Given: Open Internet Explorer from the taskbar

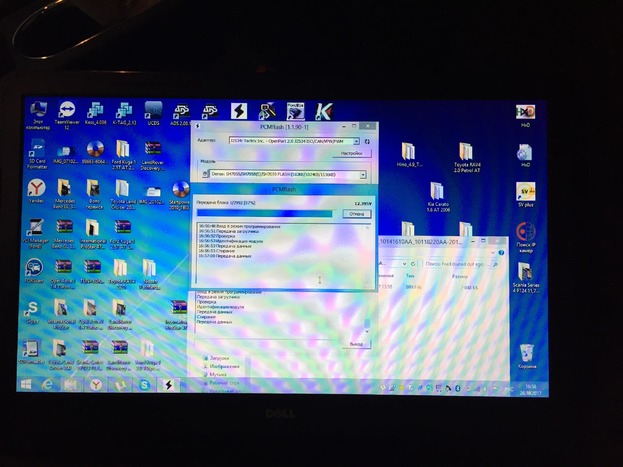Looking at the screenshot, I should pos(47,384).
